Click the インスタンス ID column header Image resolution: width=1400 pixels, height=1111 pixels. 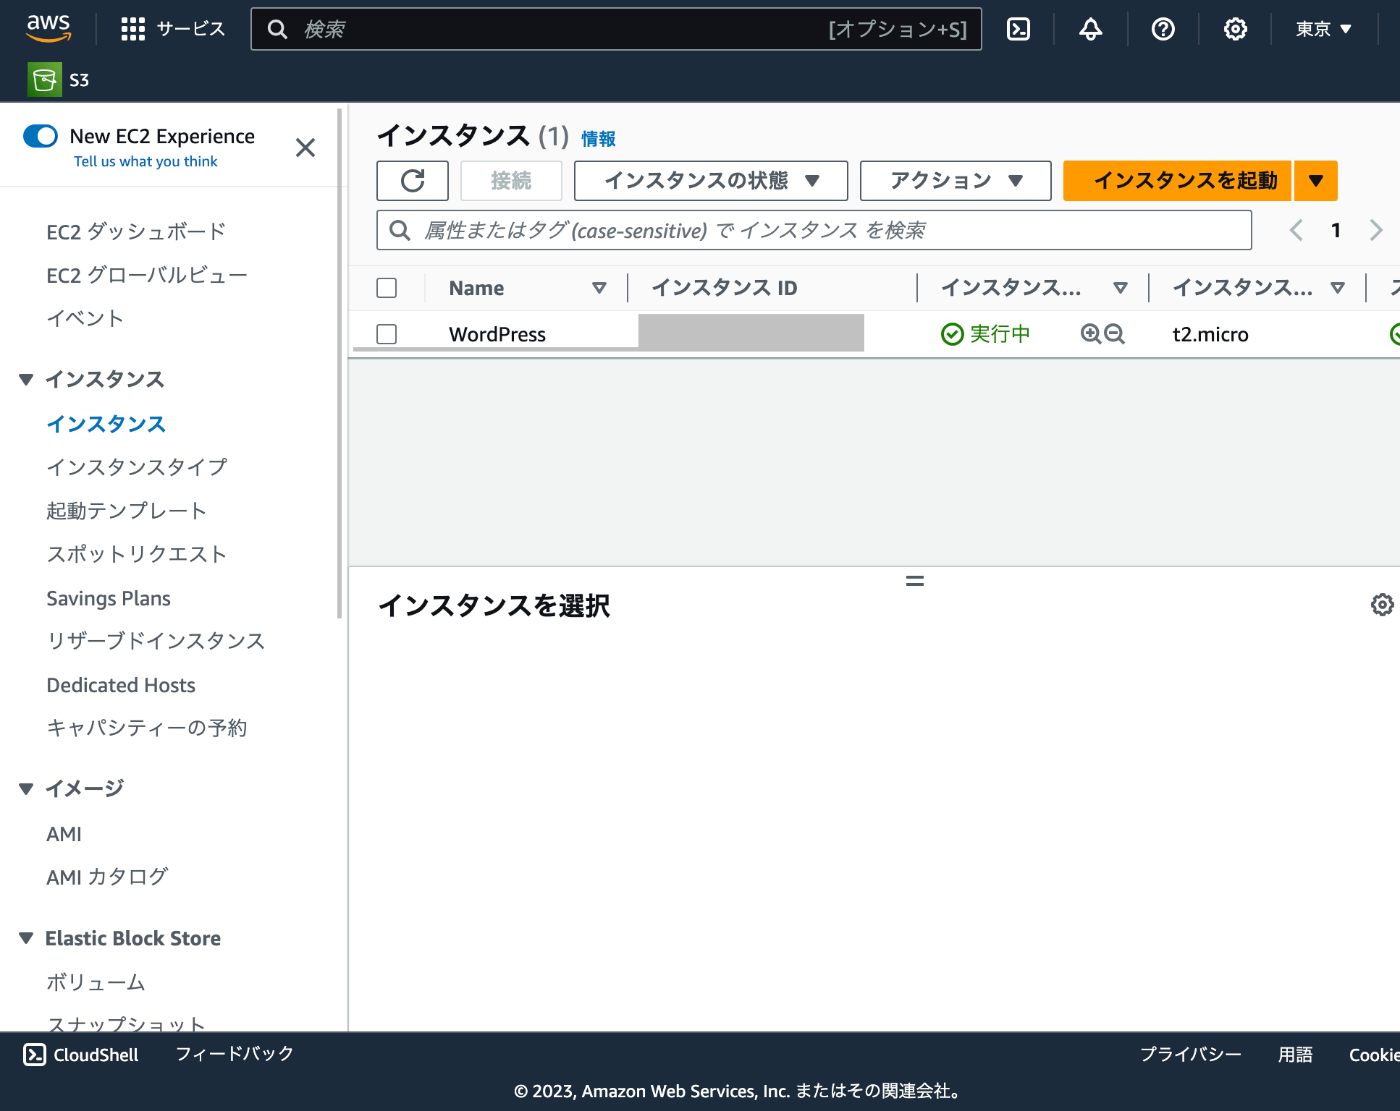coord(724,288)
